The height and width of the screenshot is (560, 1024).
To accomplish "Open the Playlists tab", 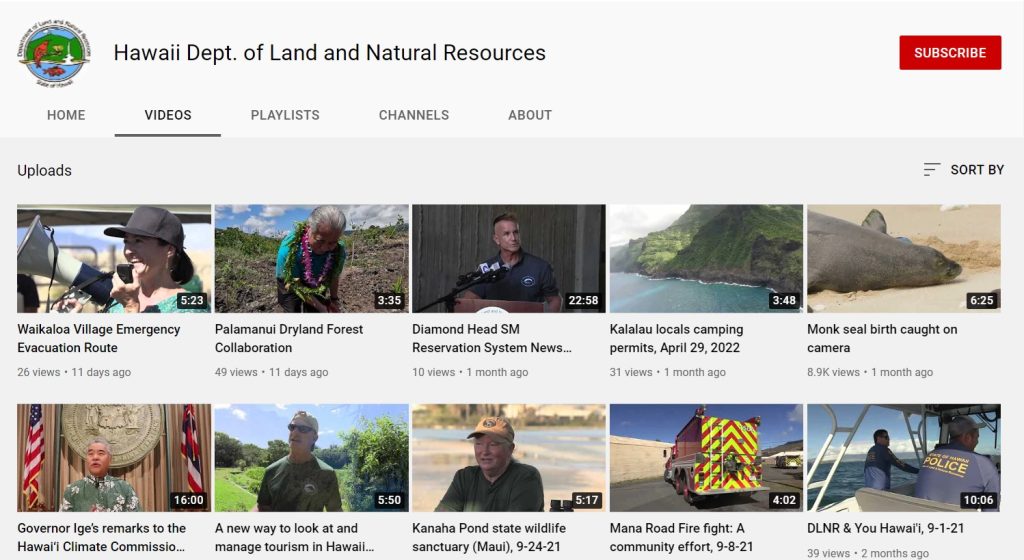I will coord(285,115).
